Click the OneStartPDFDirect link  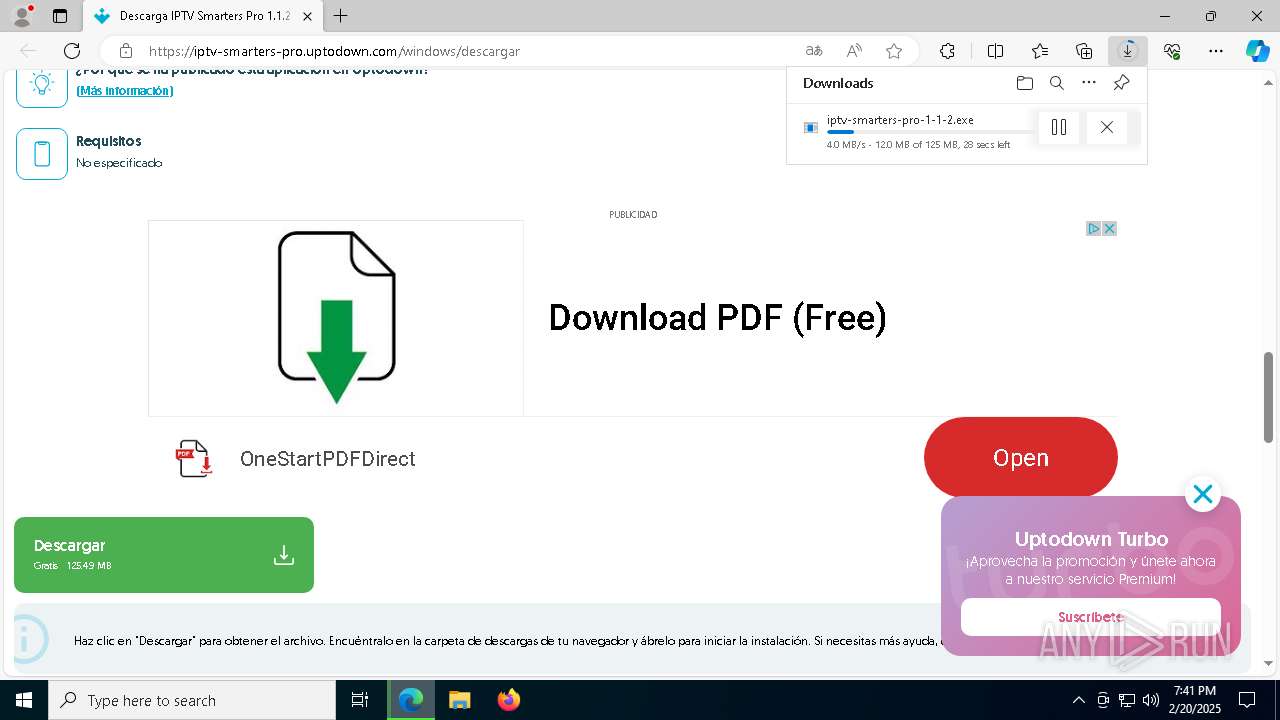point(327,459)
